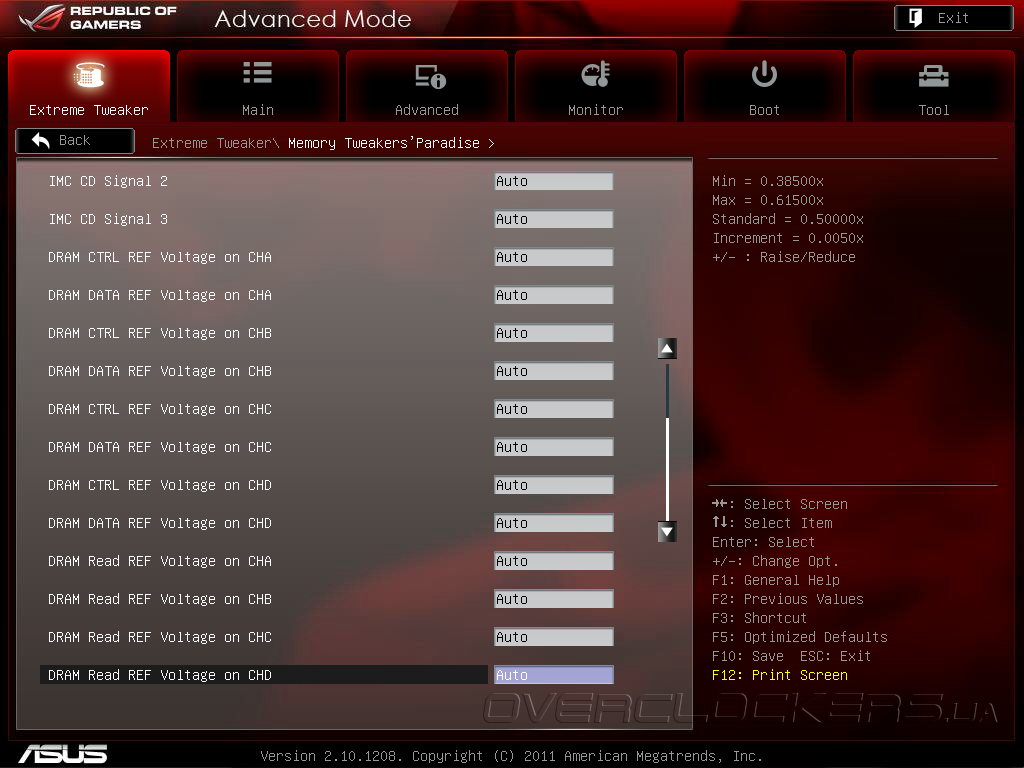Edit DRAM DATA REF Voltage on CHD value
The width and height of the screenshot is (1024, 768).
554,523
